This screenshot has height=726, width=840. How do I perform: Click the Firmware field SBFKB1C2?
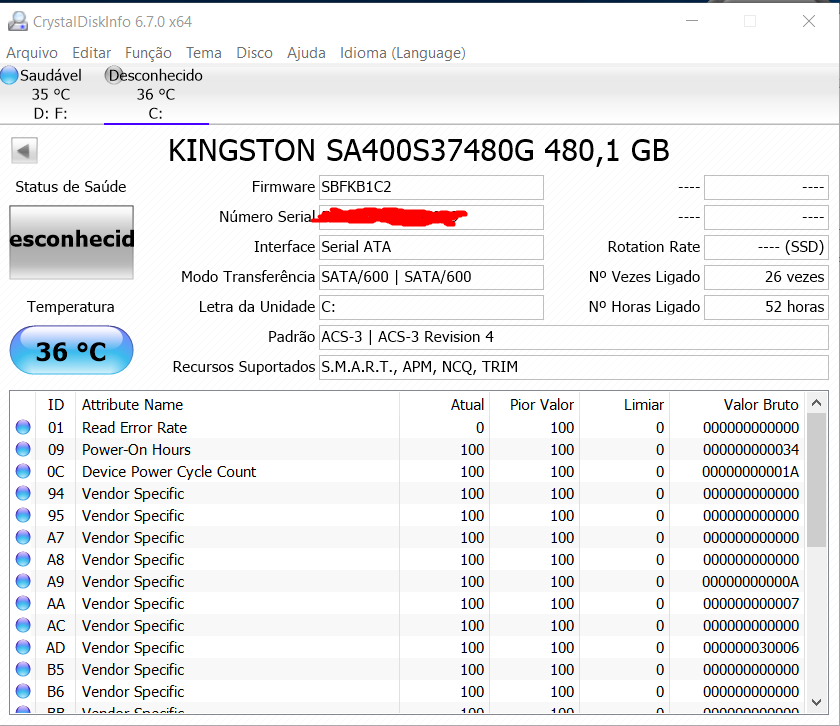pyautogui.click(x=431, y=187)
